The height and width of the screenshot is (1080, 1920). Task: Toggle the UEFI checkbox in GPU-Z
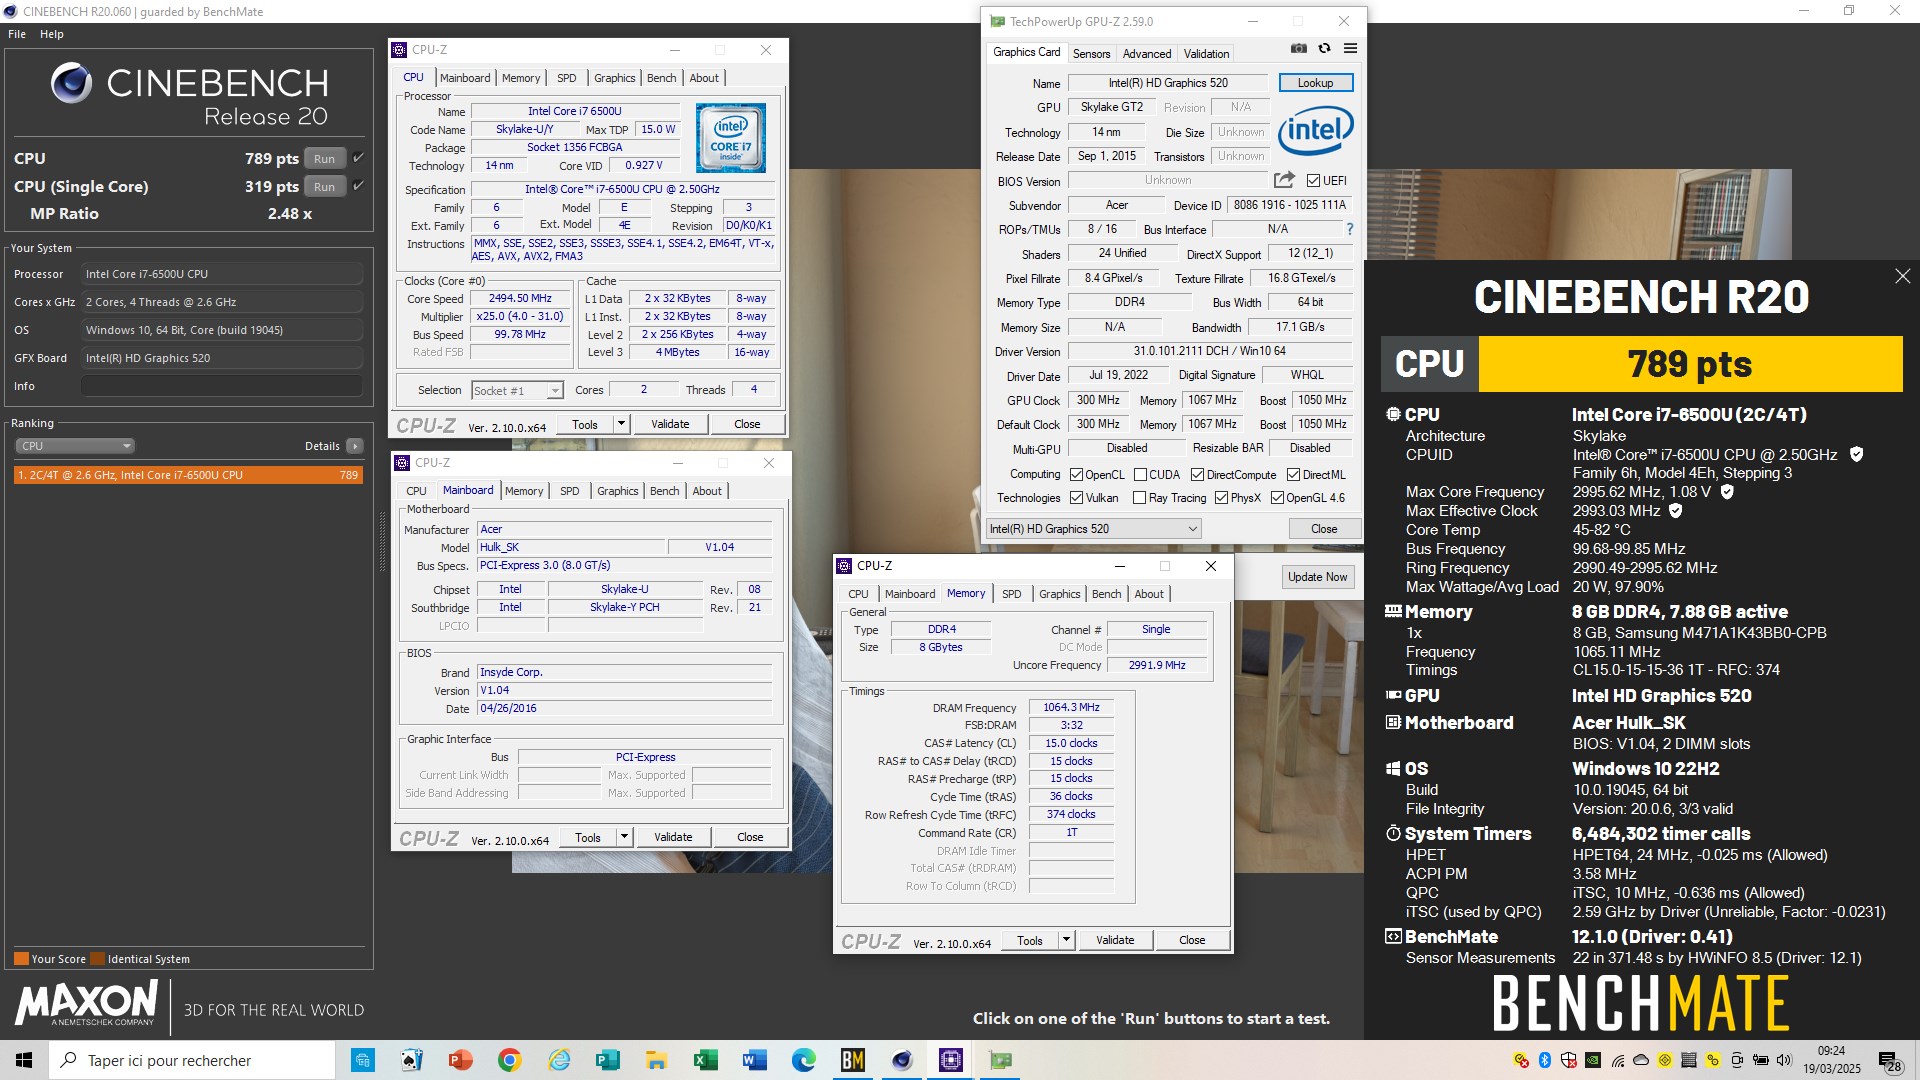tap(1313, 181)
